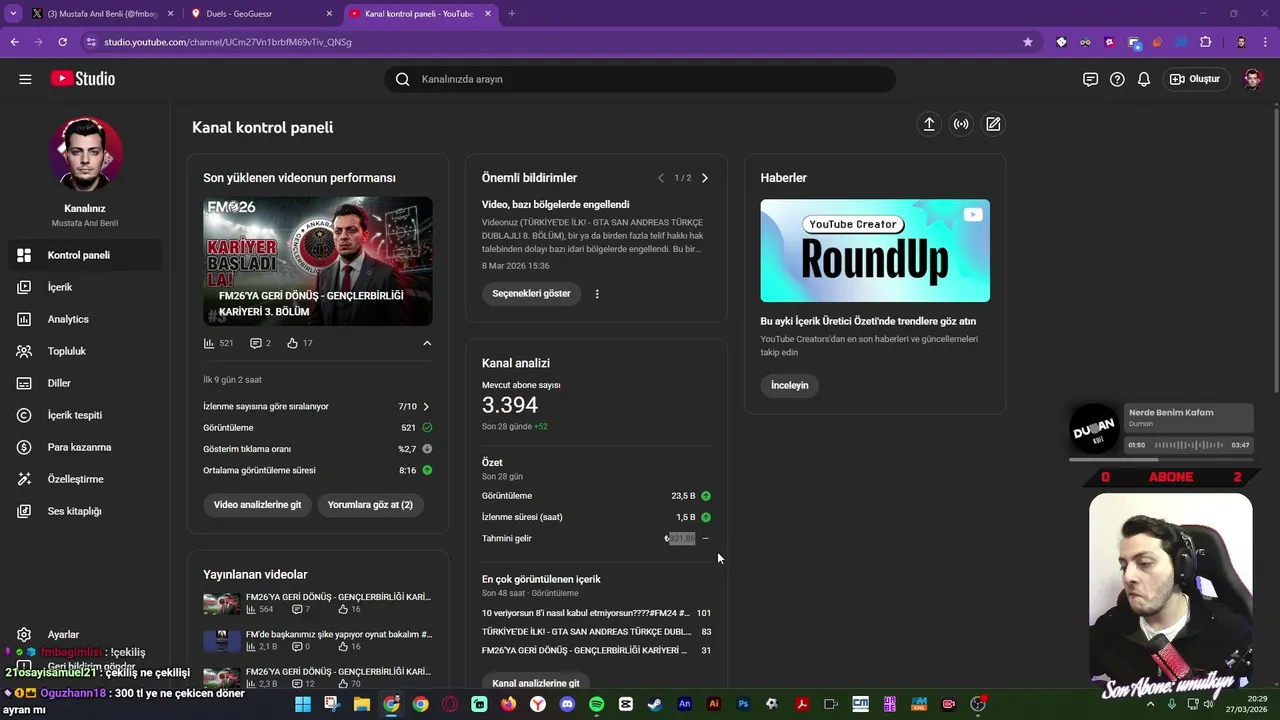Switch to the Mustafa Anıl Benli X tab
1280x720 pixels.
point(102,14)
